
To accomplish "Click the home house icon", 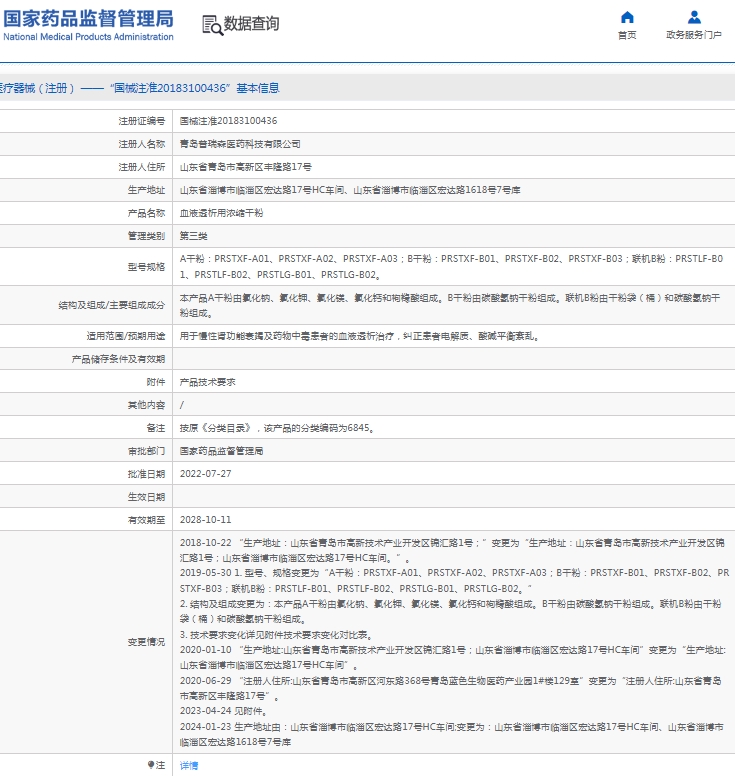I will 627,17.
